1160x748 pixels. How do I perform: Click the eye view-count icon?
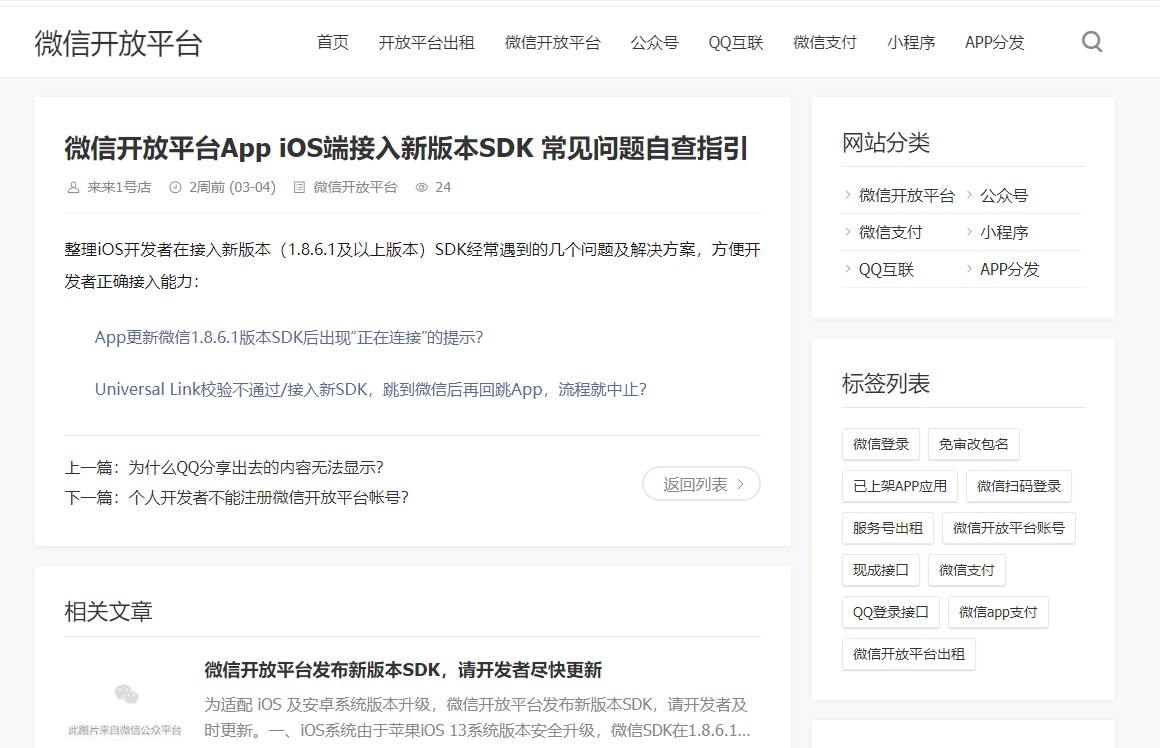click(x=422, y=187)
